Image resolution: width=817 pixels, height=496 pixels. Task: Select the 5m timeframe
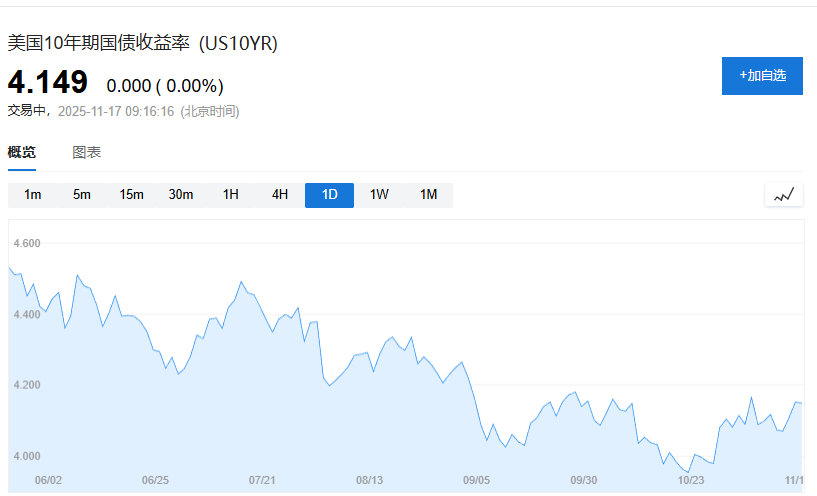[82, 195]
